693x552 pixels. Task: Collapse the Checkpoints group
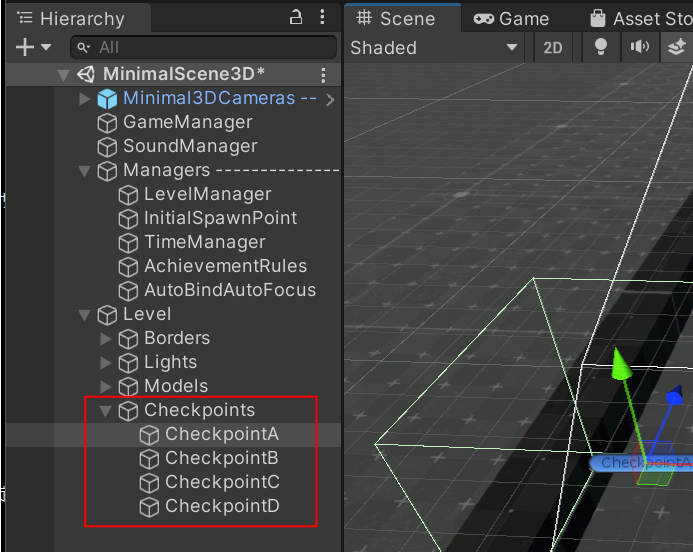tap(105, 411)
